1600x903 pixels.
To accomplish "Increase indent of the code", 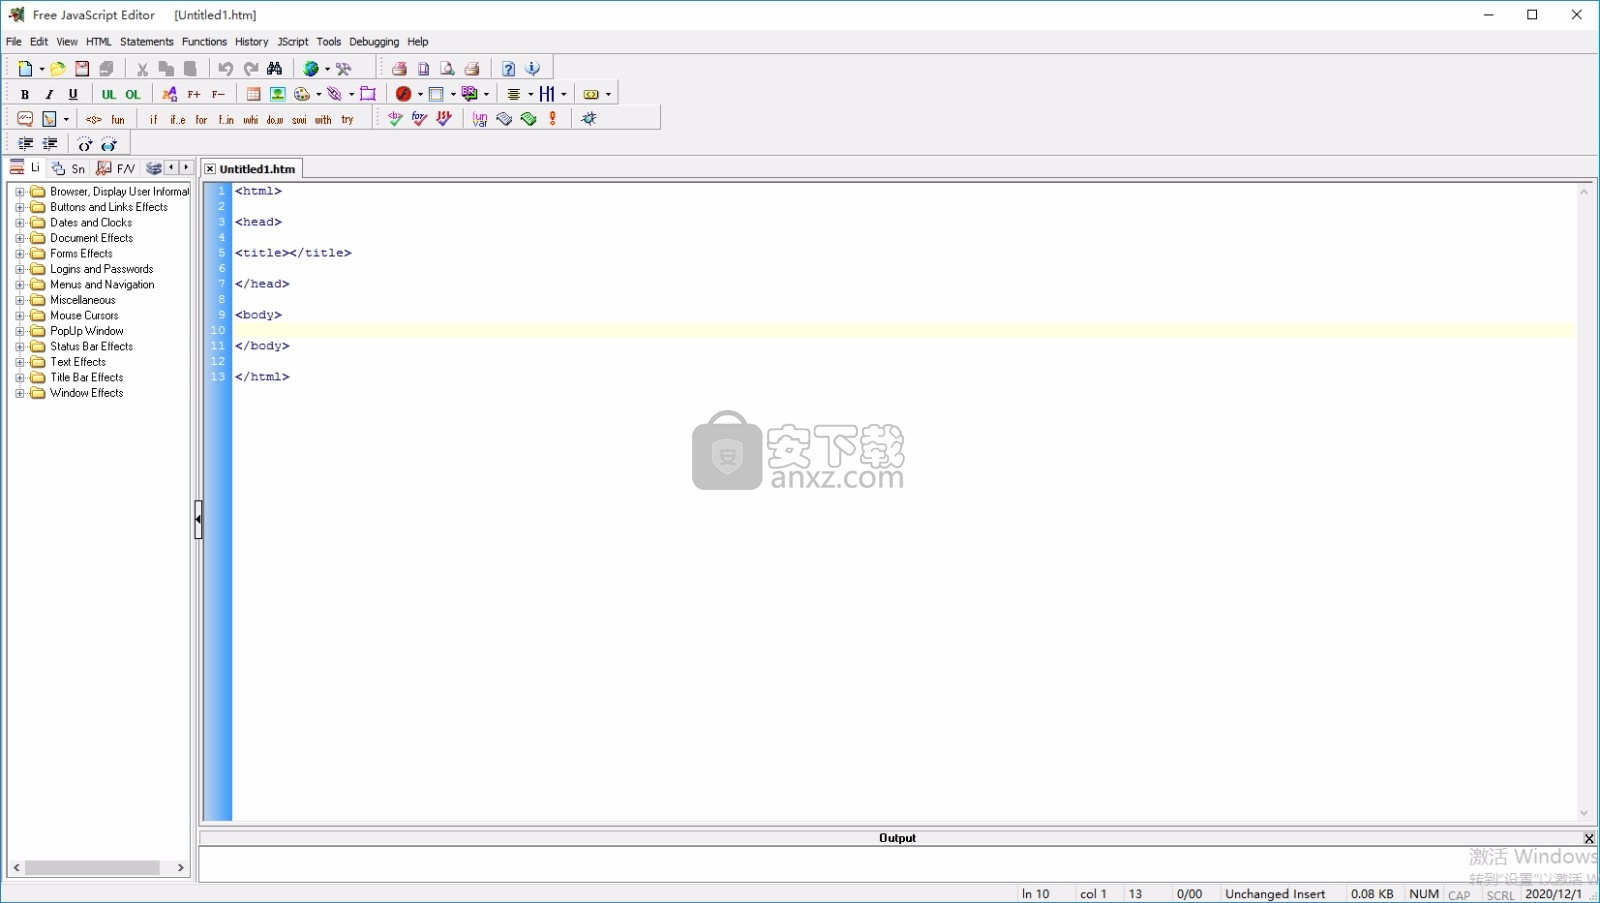I will (x=25, y=144).
